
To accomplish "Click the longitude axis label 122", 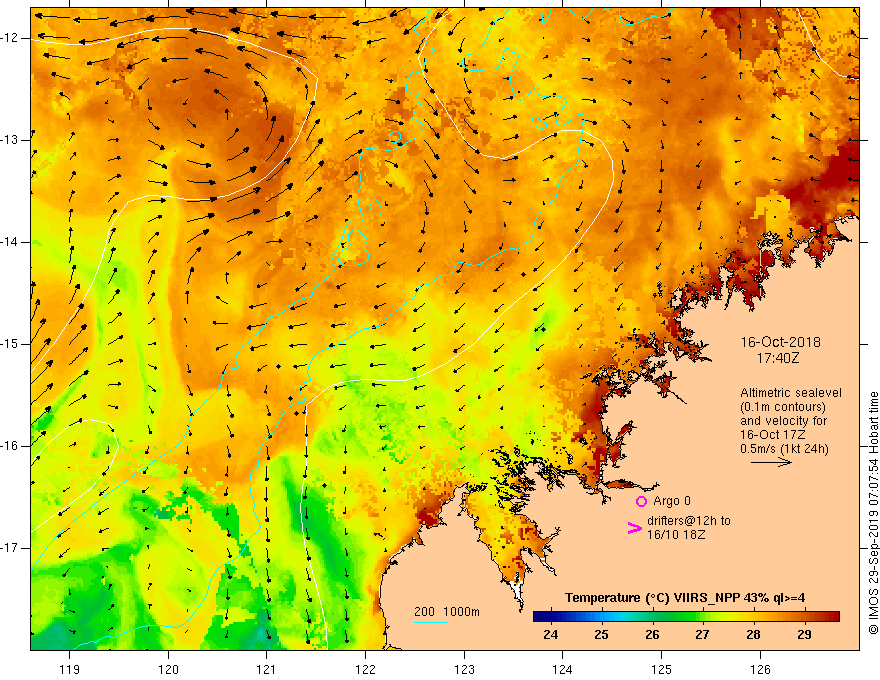I will pyautogui.click(x=365, y=669).
